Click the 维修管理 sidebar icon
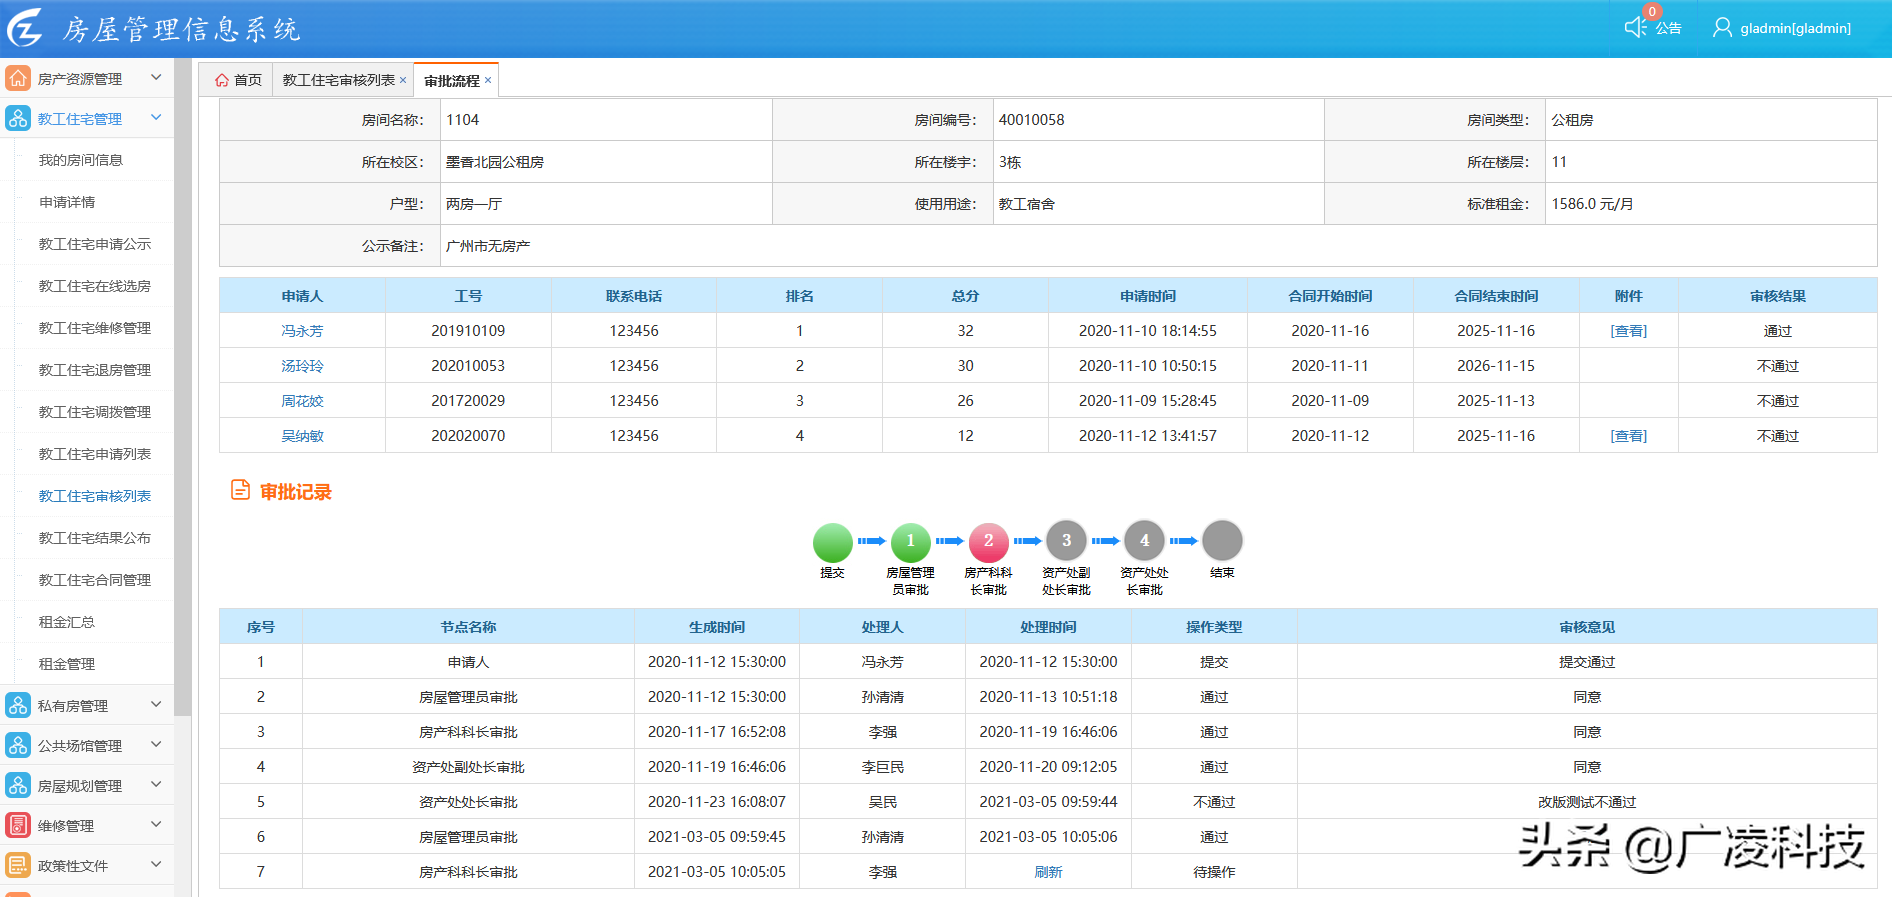 pyautogui.click(x=18, y=825)
